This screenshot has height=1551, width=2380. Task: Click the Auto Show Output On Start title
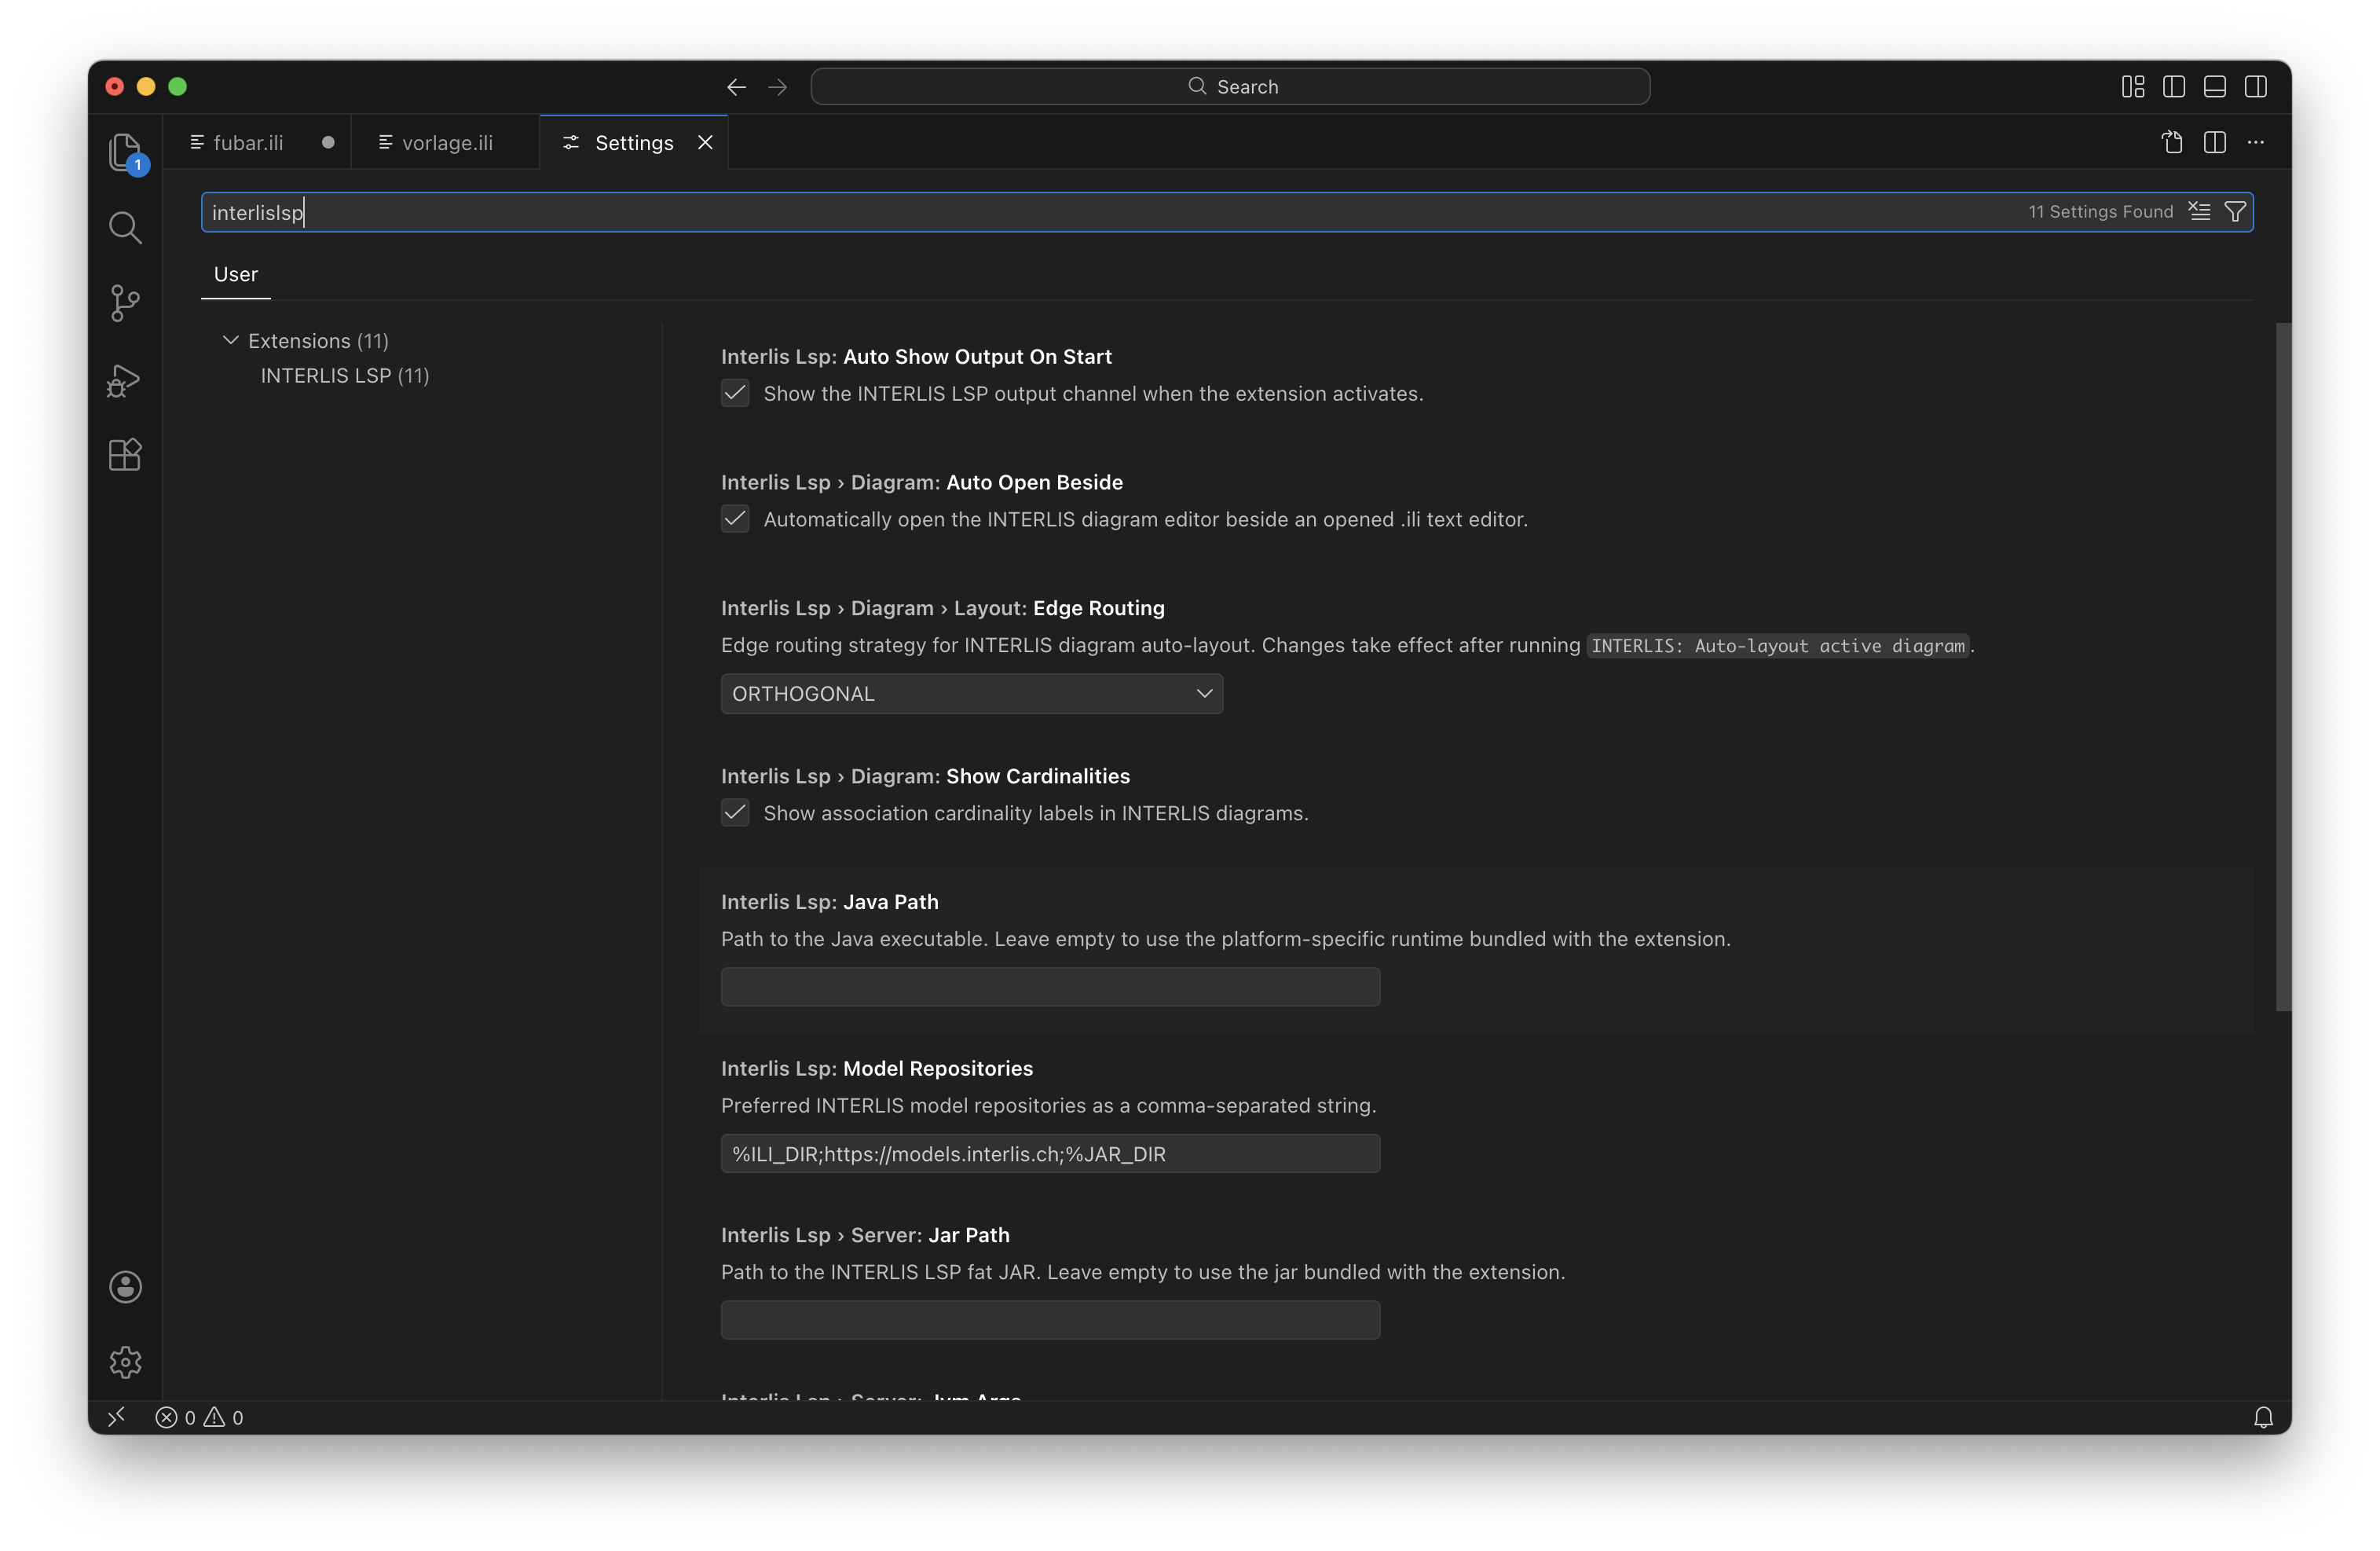point(916,356)
